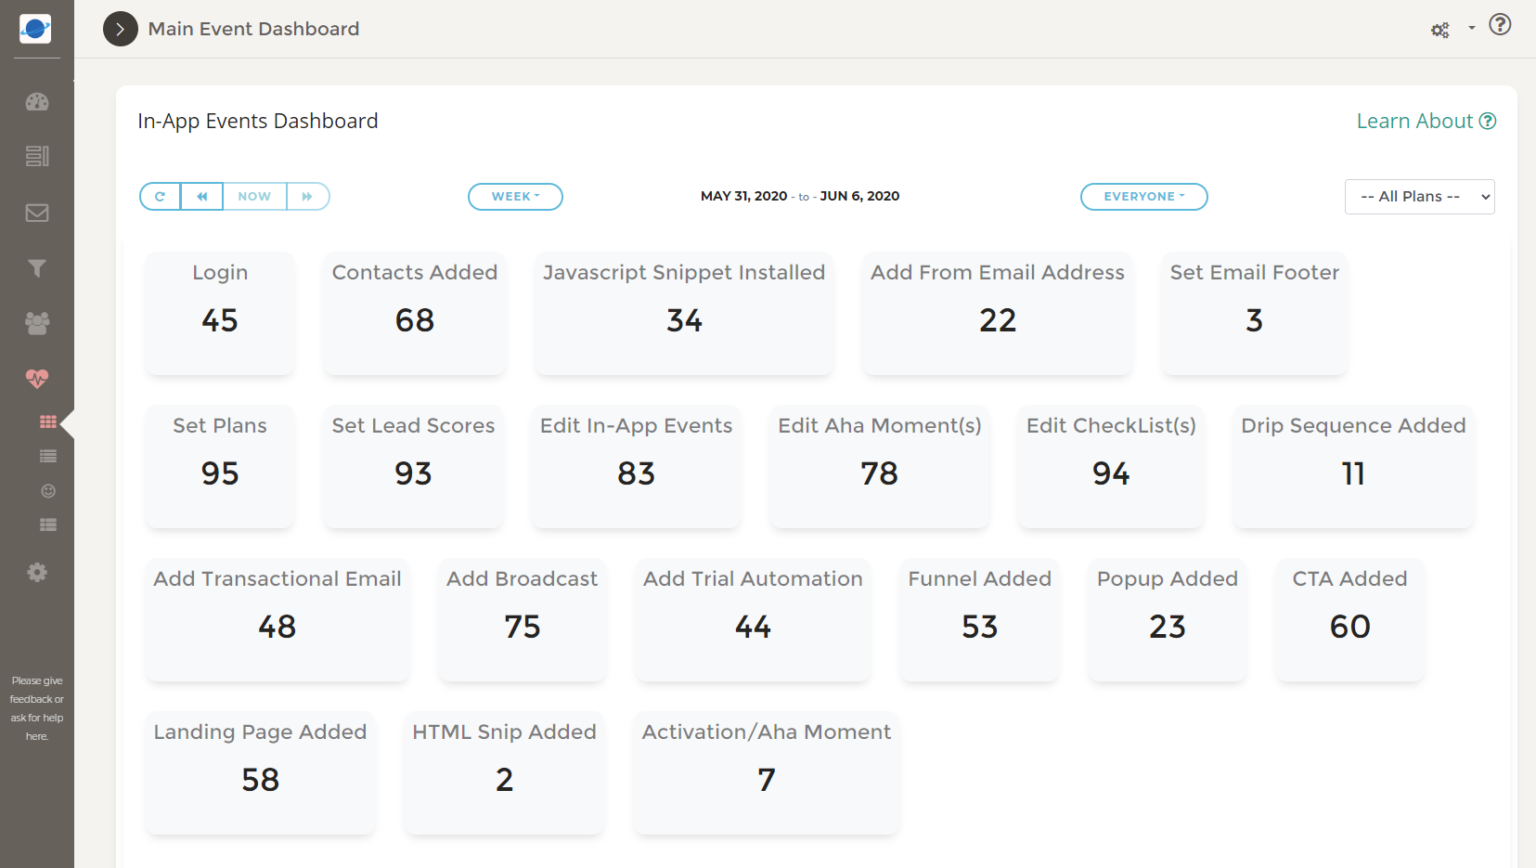Image resolution: width=1536 pixels, height=868 pixels.
Task: Open the EVERYONE segment dropdown
Action: [1144, 197]
